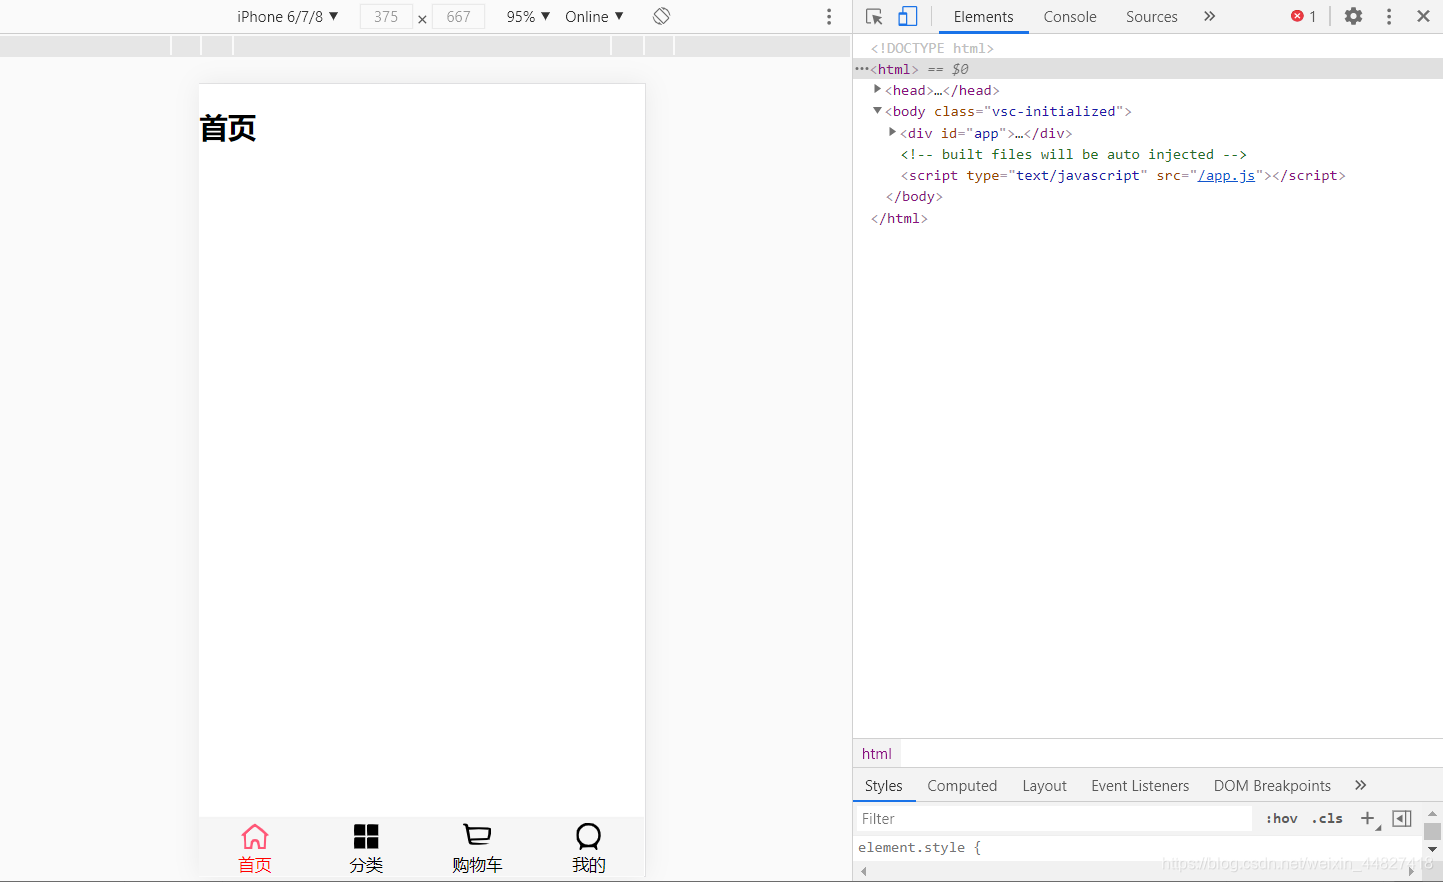
Task: Open the 95% zoom dropdown
Action: (528, 16)
